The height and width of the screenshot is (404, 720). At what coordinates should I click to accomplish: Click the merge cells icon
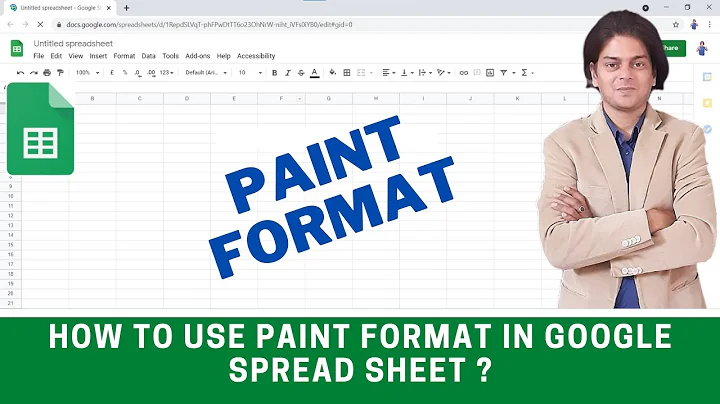pyautogui.click(x=361, y=73)
